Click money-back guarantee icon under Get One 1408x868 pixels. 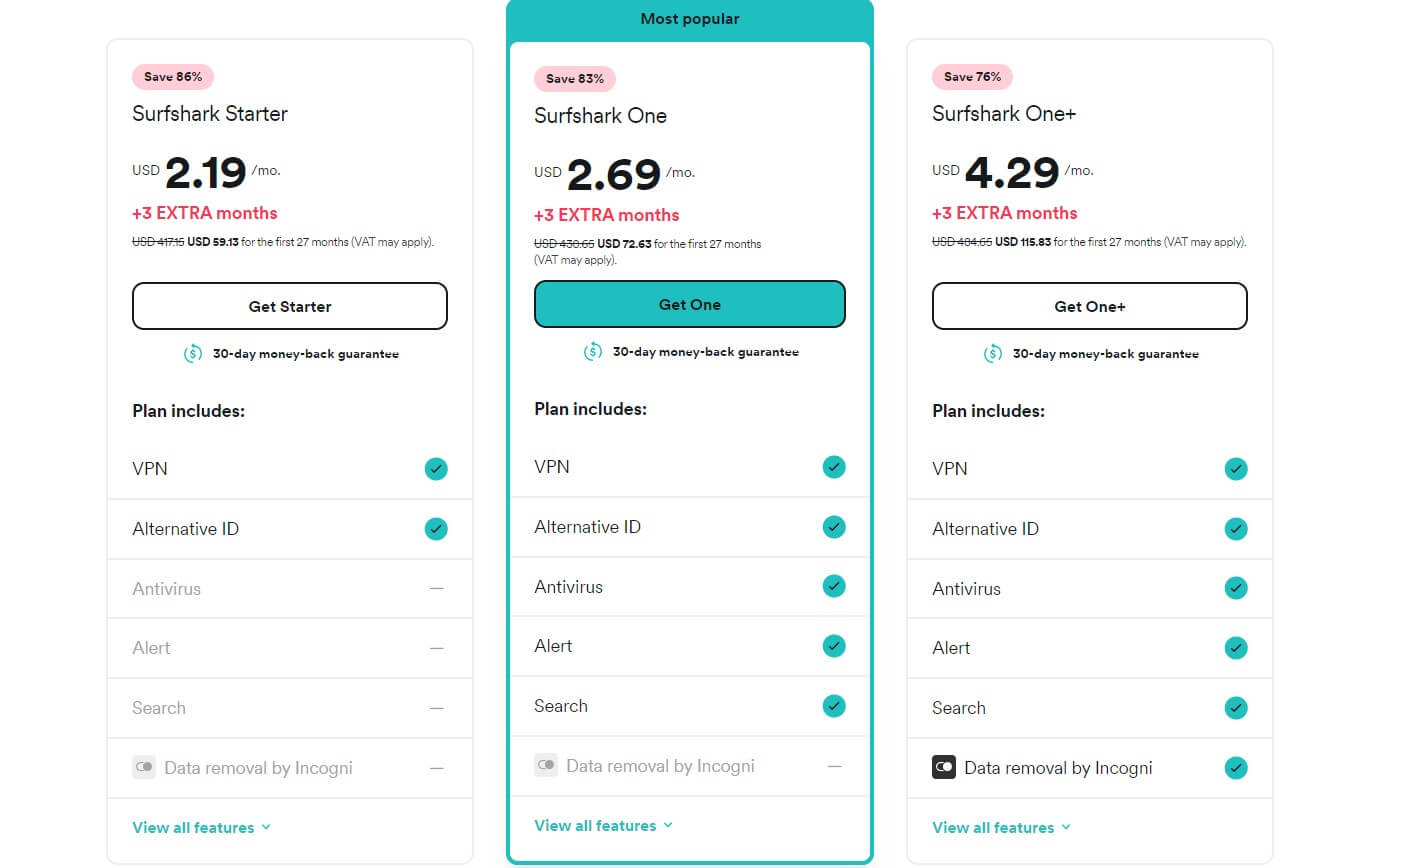point(593,352)
